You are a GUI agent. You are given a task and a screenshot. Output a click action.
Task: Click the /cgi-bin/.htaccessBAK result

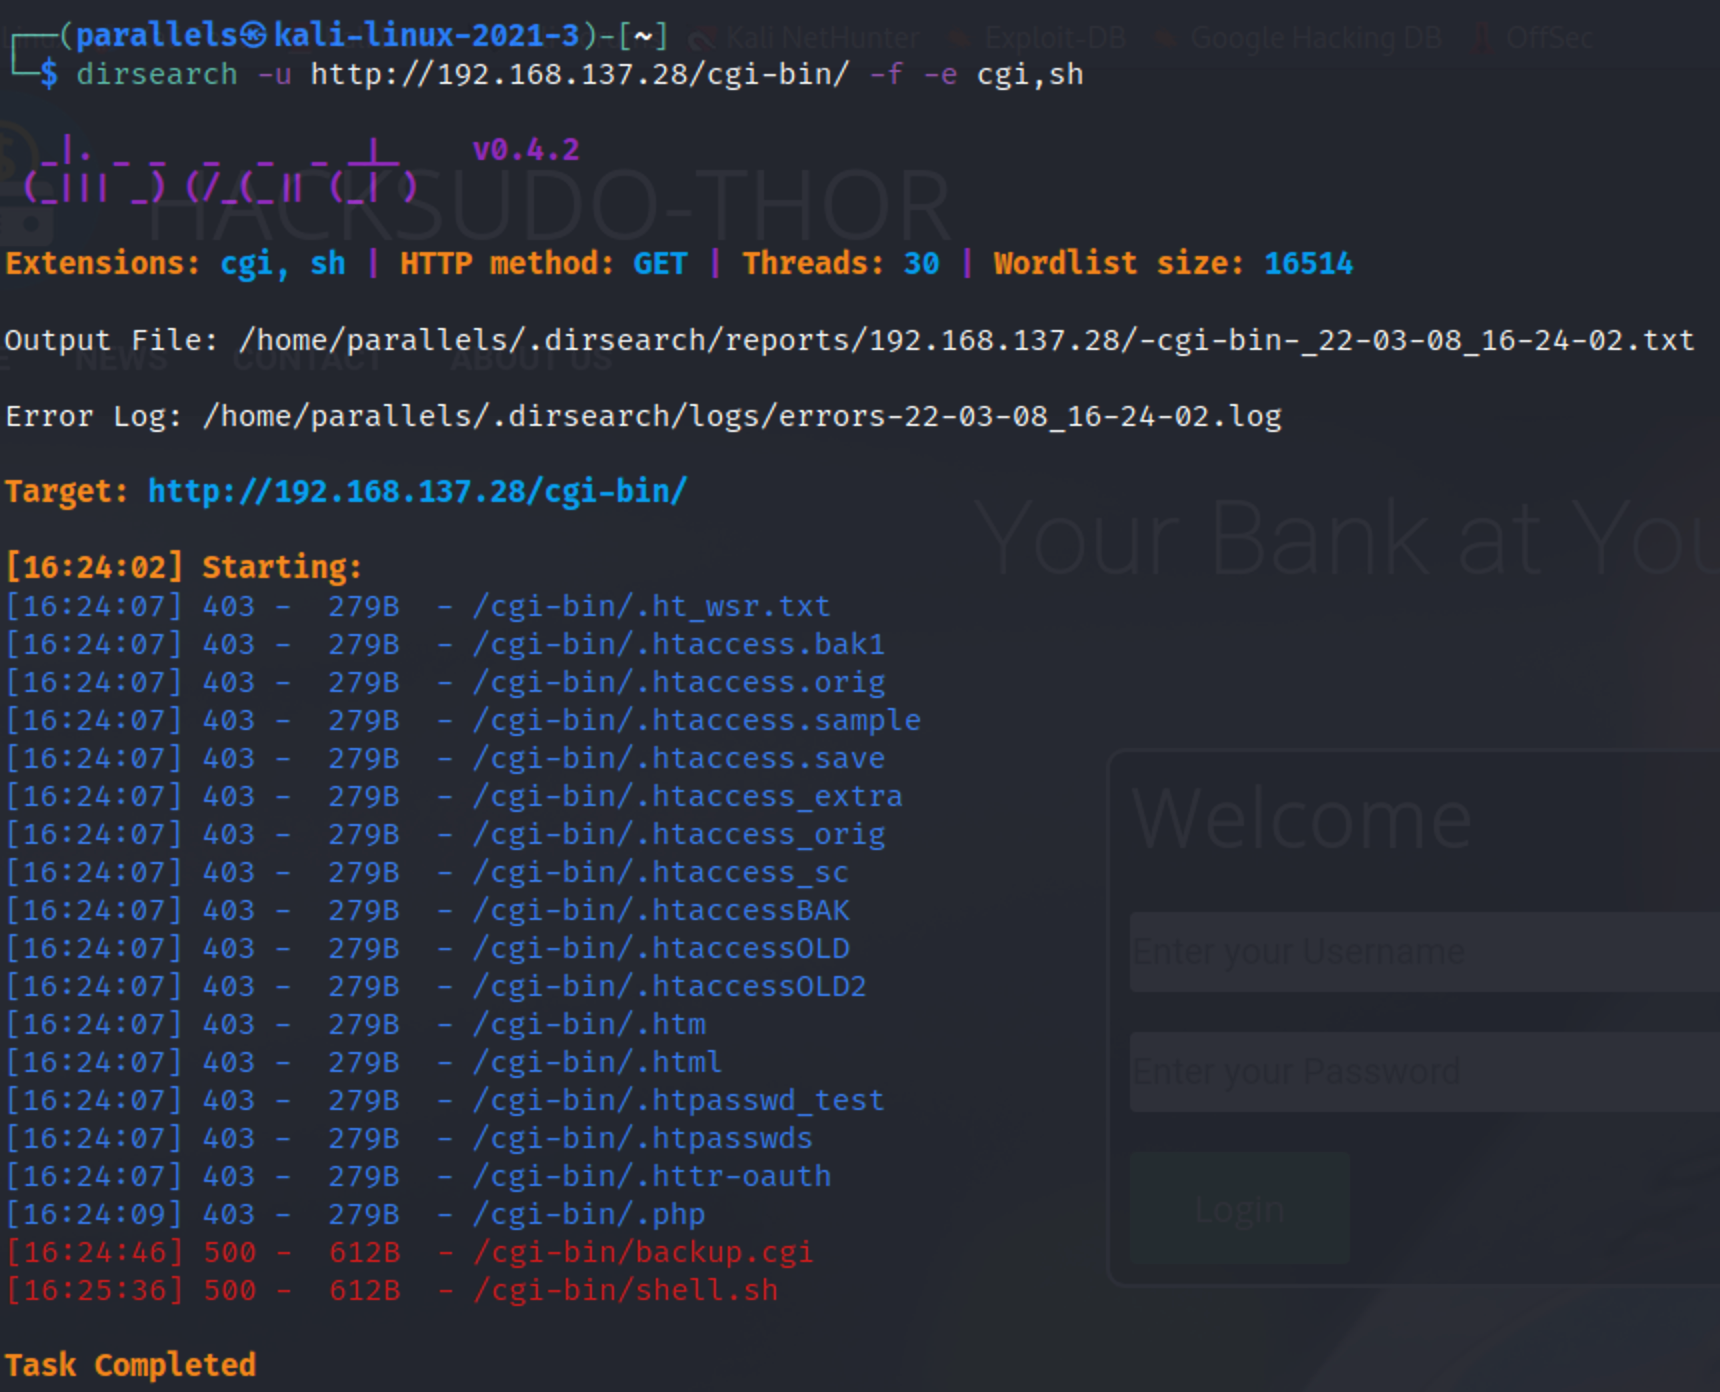click(660, 910)
